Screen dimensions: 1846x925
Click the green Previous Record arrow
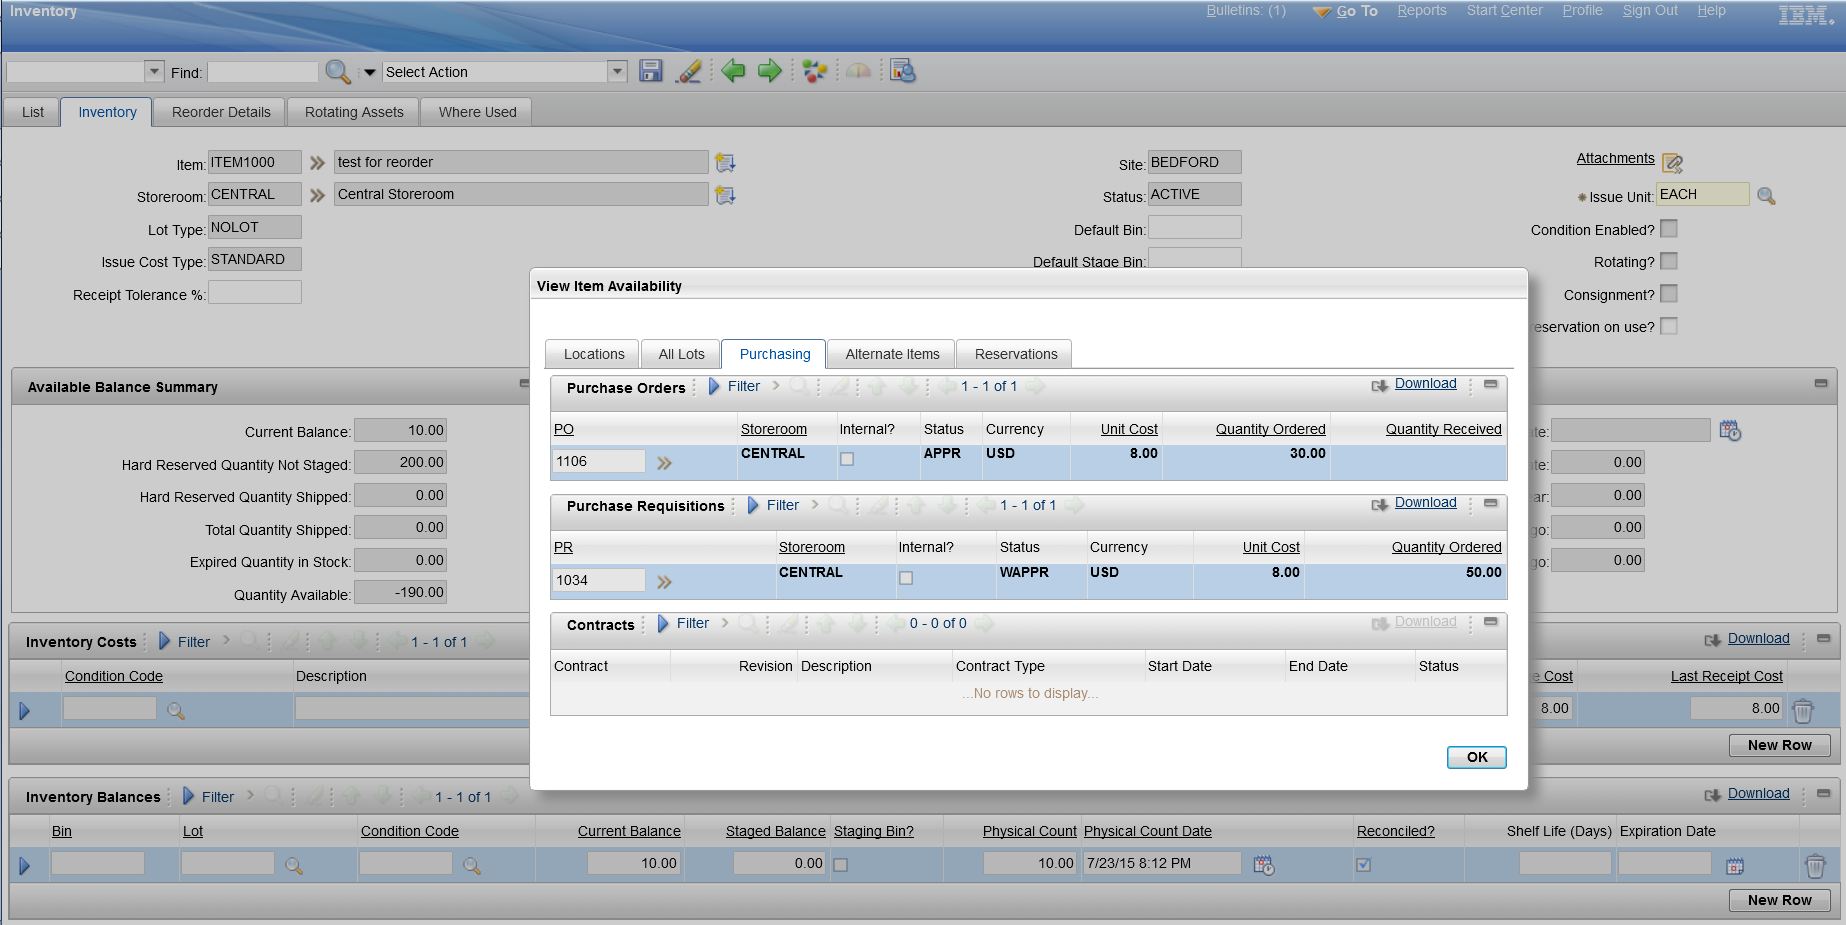coord(733,71)
